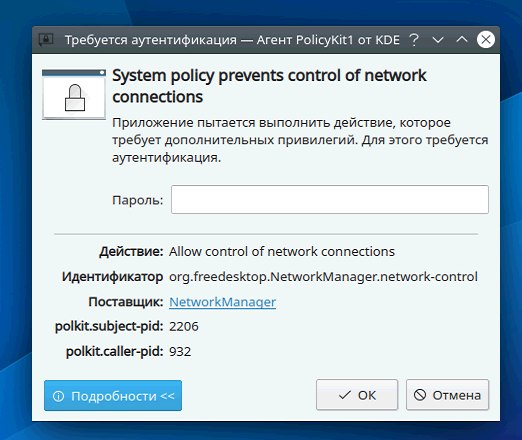Click the polkit.caller-pid value 932
This screenshot has height=440, width=522.
pos(180,352)
